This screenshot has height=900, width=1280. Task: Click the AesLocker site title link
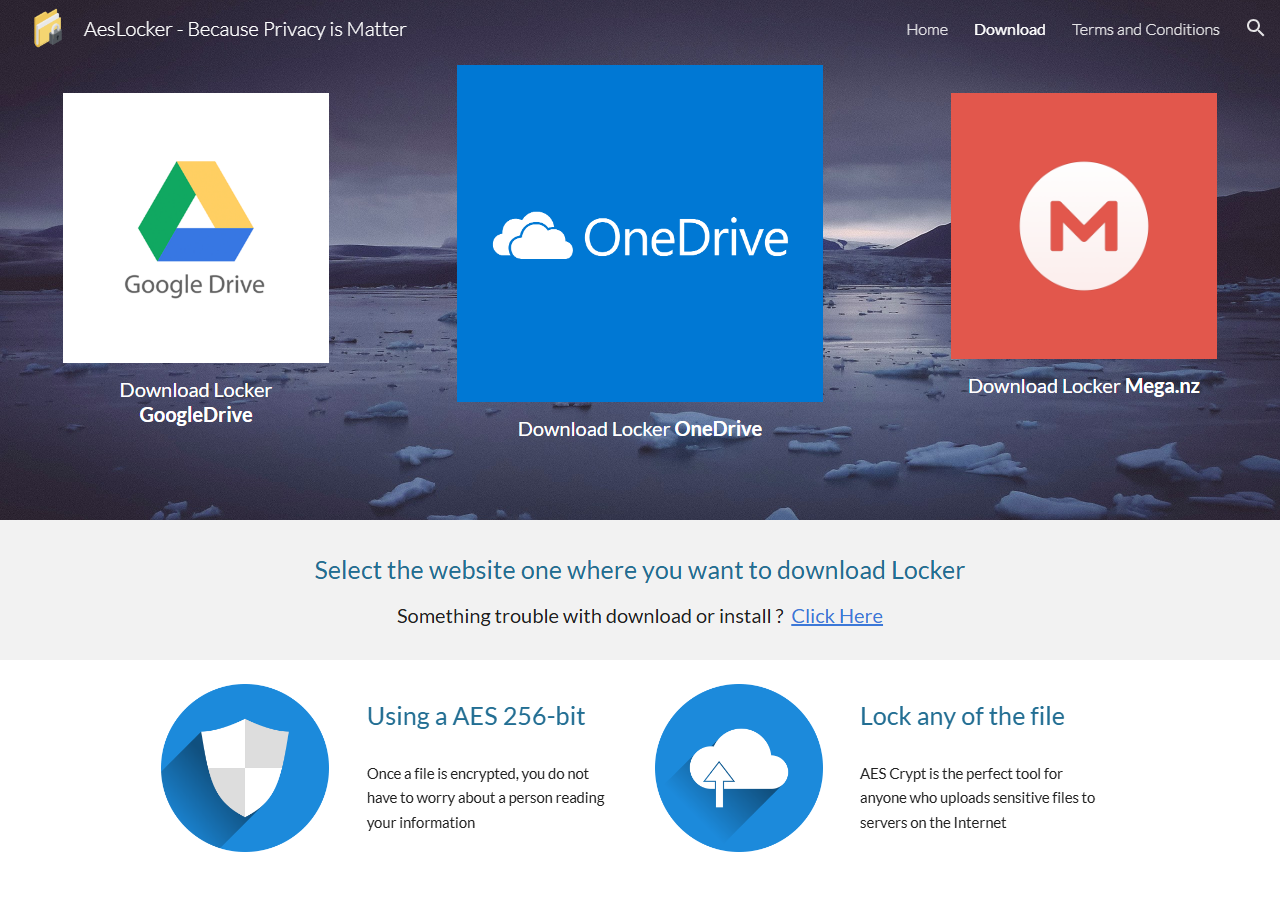pos(245,29)
